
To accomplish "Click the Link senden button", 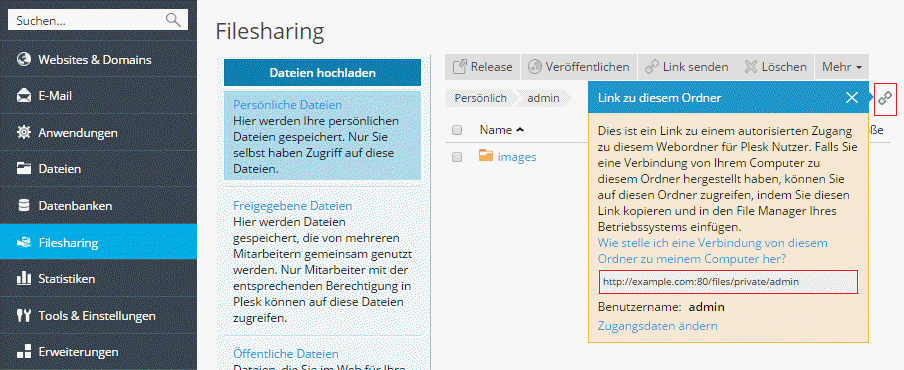I will pyautogui.click(x=686, y=67).
